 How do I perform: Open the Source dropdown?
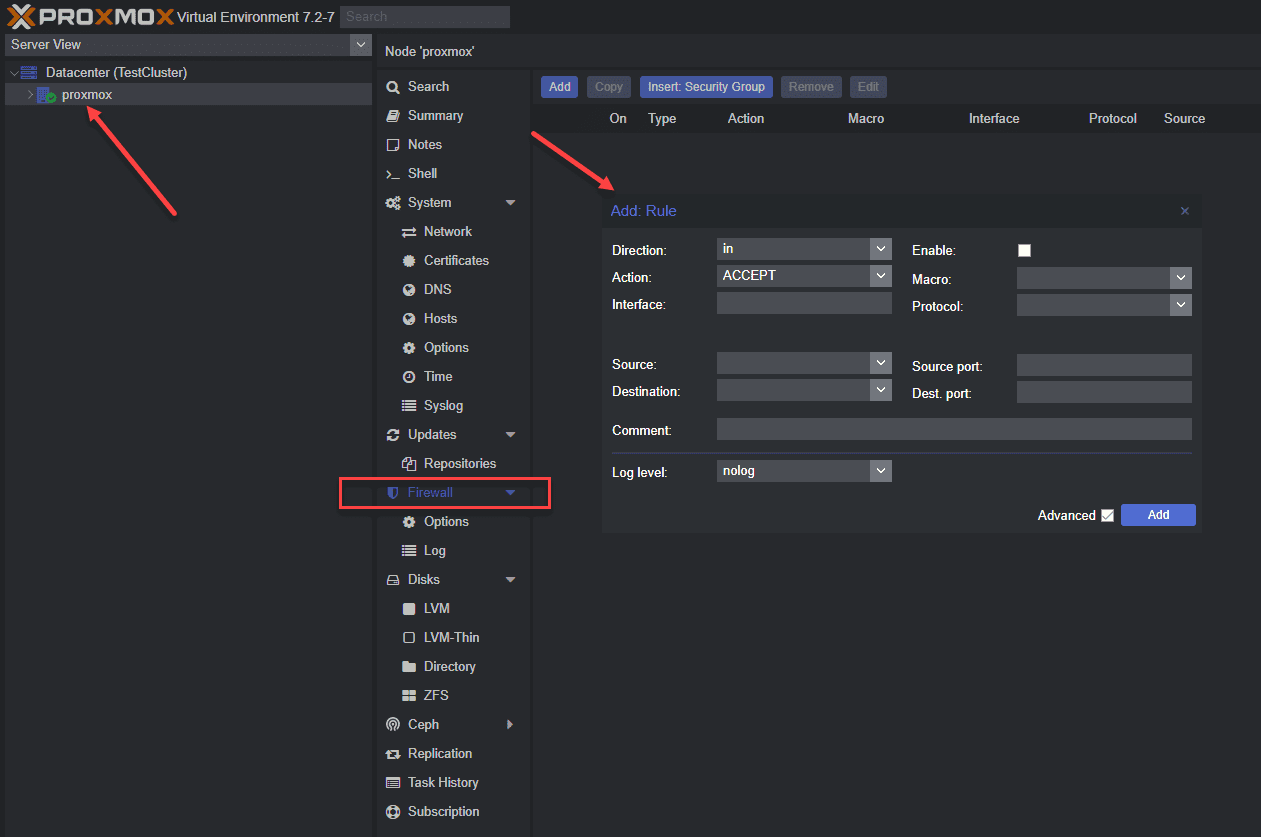point(880,363)
